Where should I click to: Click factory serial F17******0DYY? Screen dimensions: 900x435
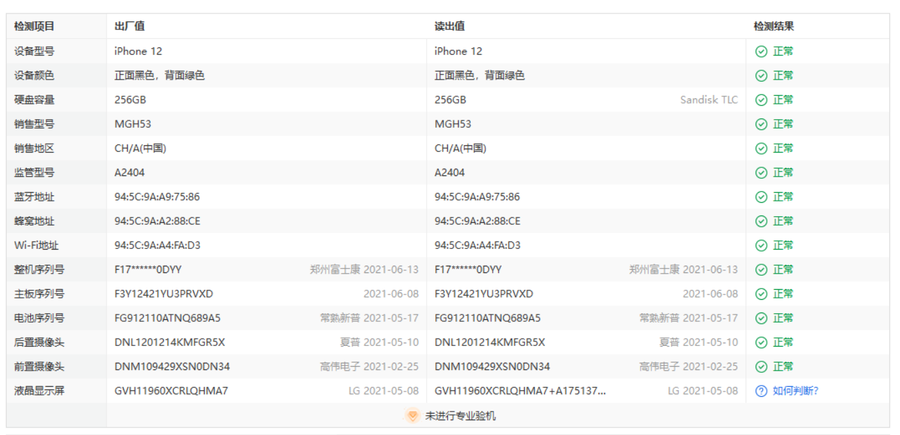click(148, 269)
